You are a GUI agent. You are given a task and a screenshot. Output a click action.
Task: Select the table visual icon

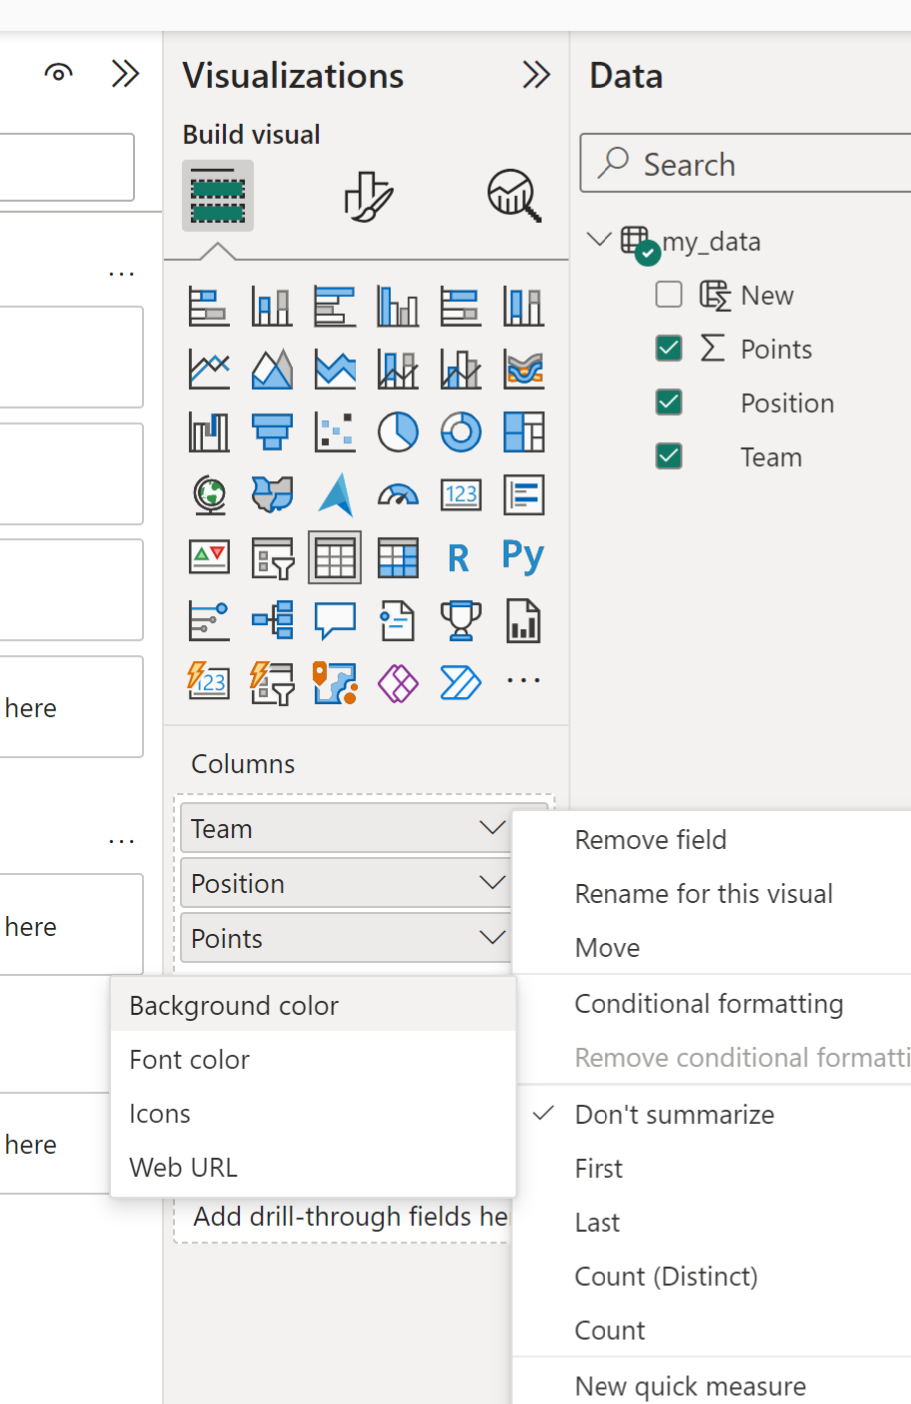(335, 557)
